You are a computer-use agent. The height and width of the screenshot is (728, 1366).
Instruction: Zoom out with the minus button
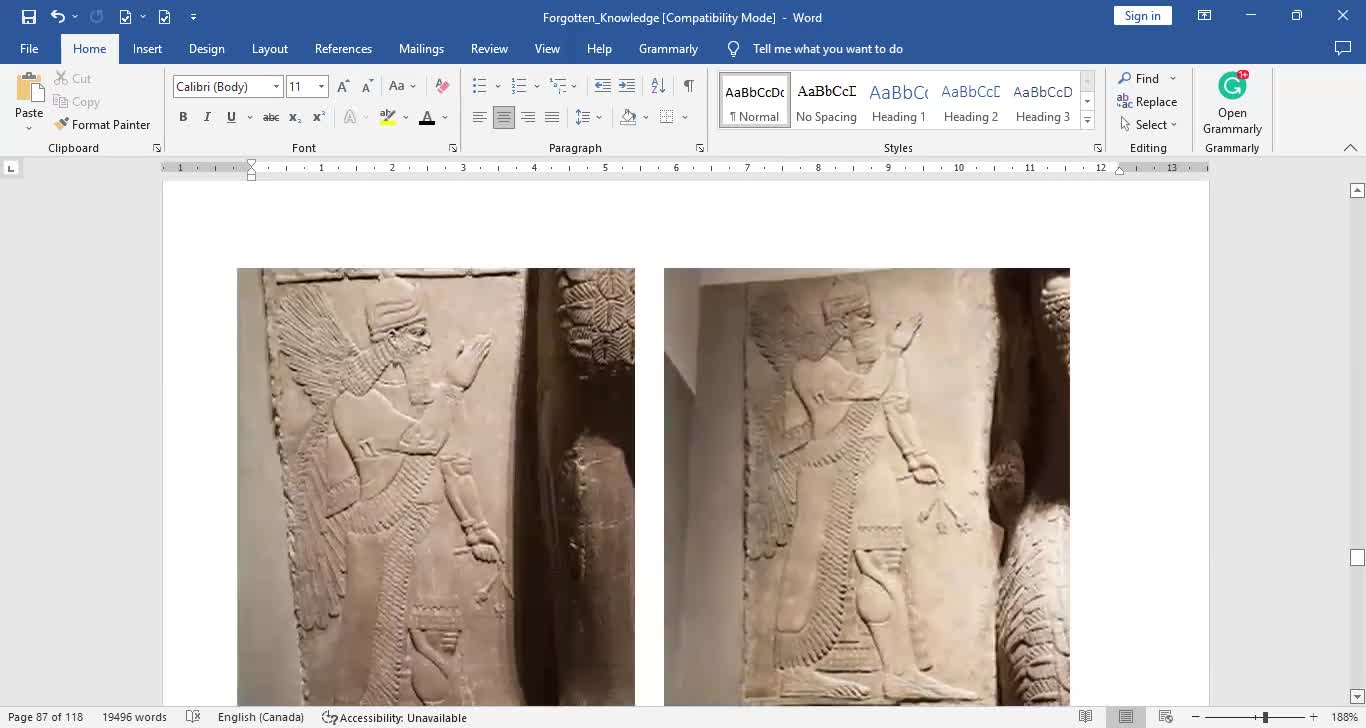(x=1195, y=717)
